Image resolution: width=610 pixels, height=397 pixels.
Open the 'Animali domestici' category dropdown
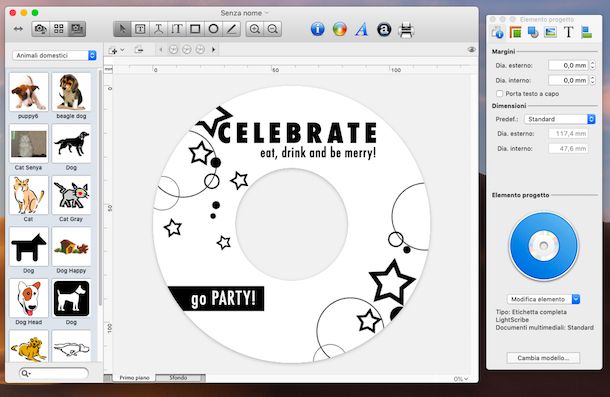(x=54, y=55)
